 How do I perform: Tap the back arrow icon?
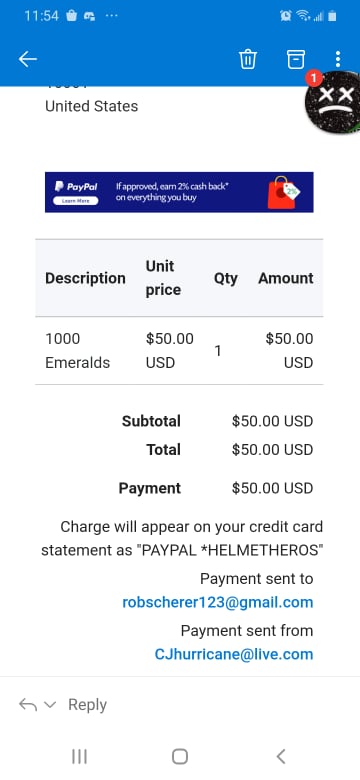28,59
